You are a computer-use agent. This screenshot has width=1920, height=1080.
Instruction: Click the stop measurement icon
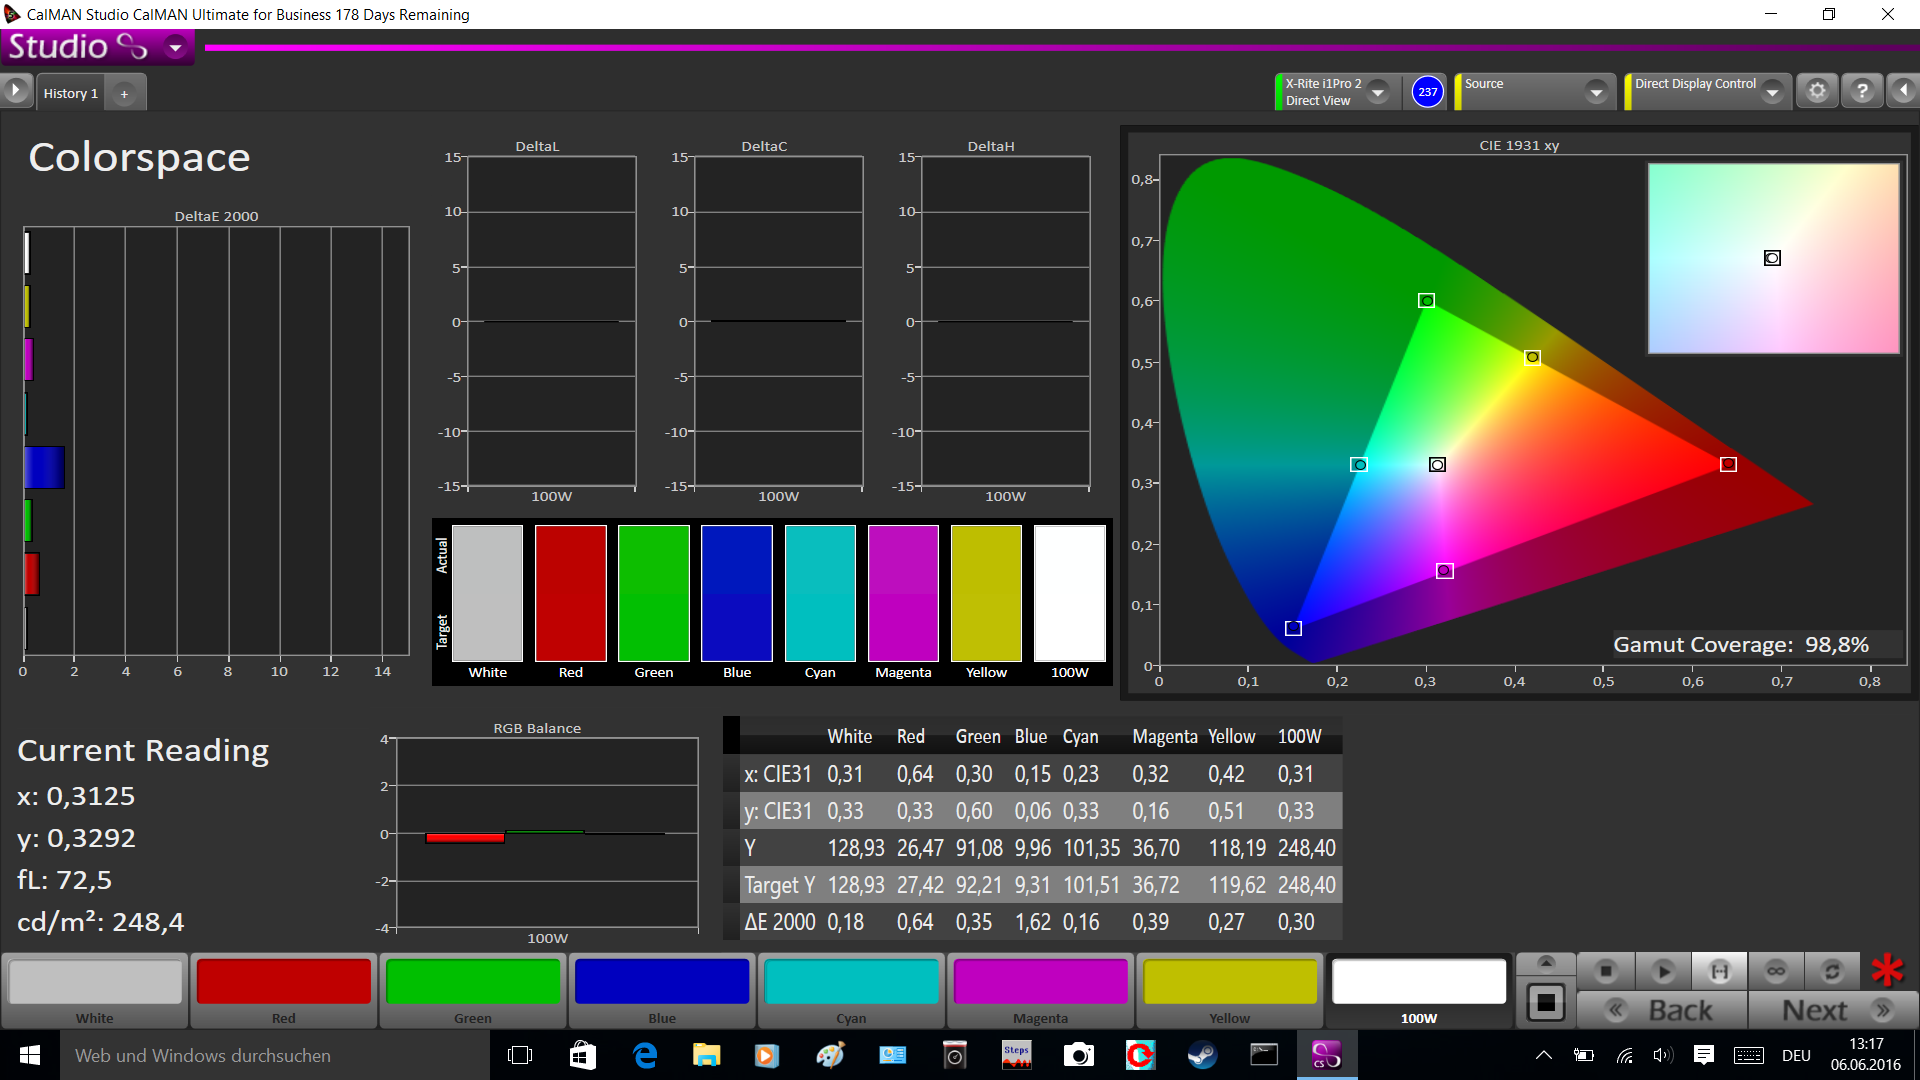click(1606, 971)
